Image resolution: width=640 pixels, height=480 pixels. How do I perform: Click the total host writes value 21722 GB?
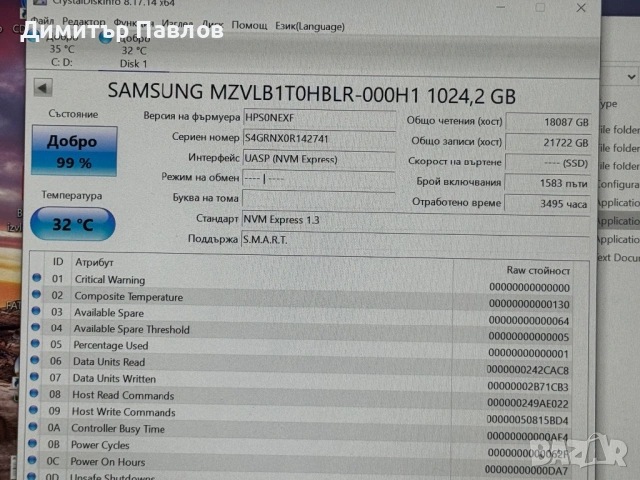click(x=548, y=142)
